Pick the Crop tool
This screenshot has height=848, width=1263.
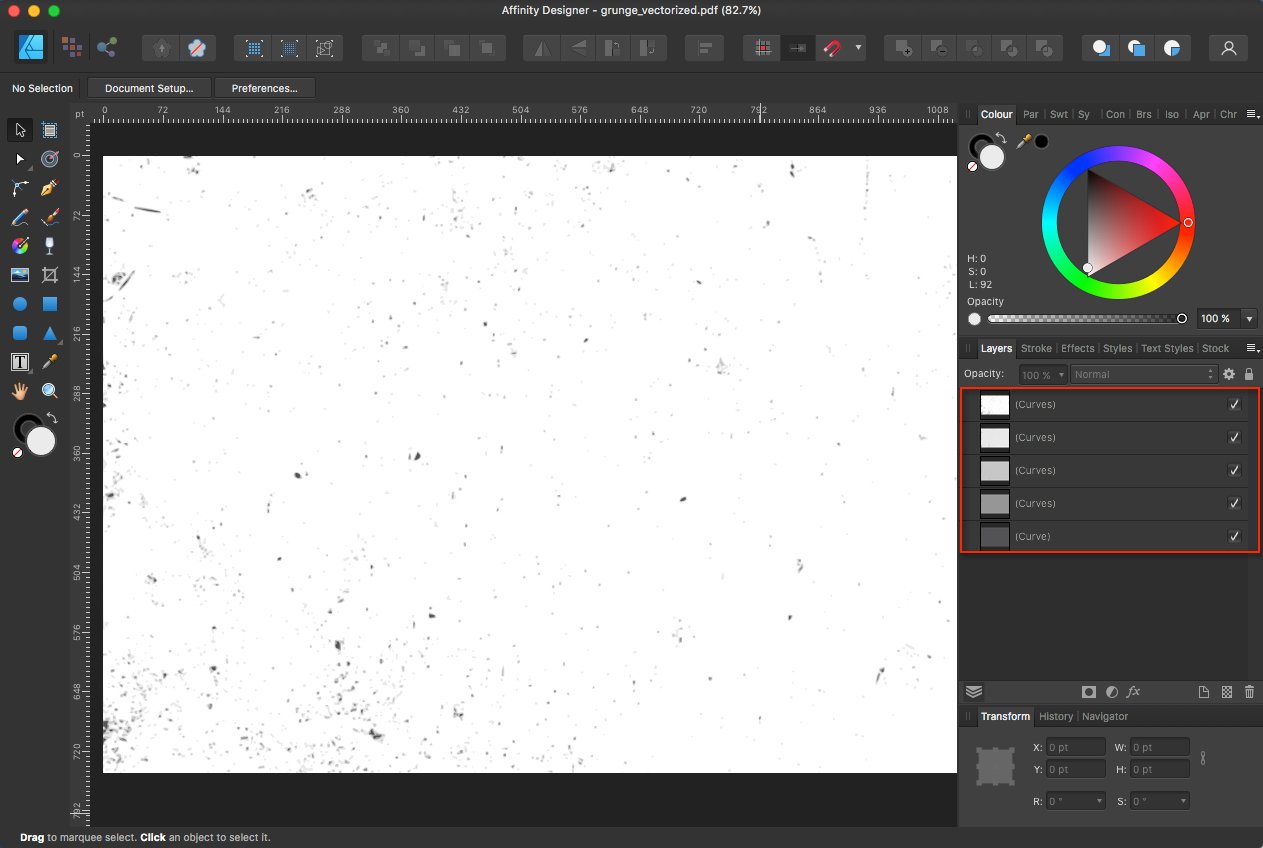coord(50,275)
